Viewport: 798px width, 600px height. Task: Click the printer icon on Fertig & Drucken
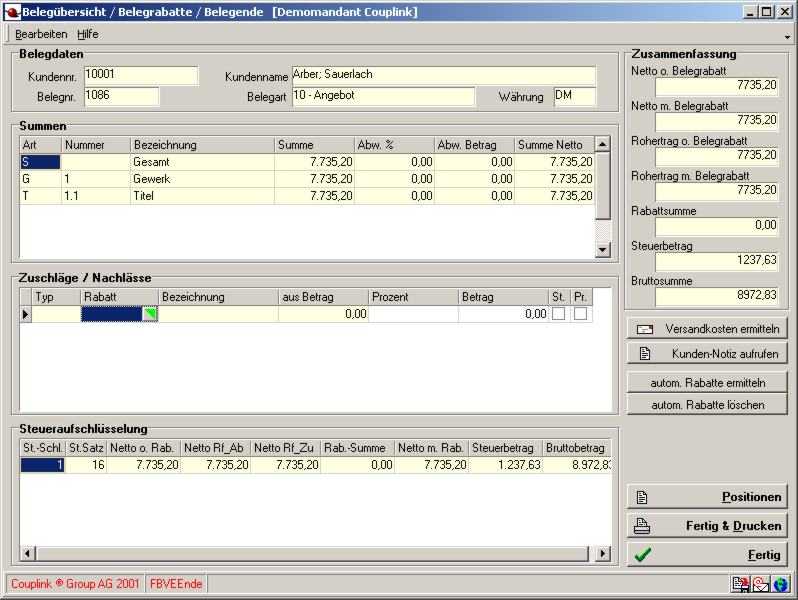[643, 526]
